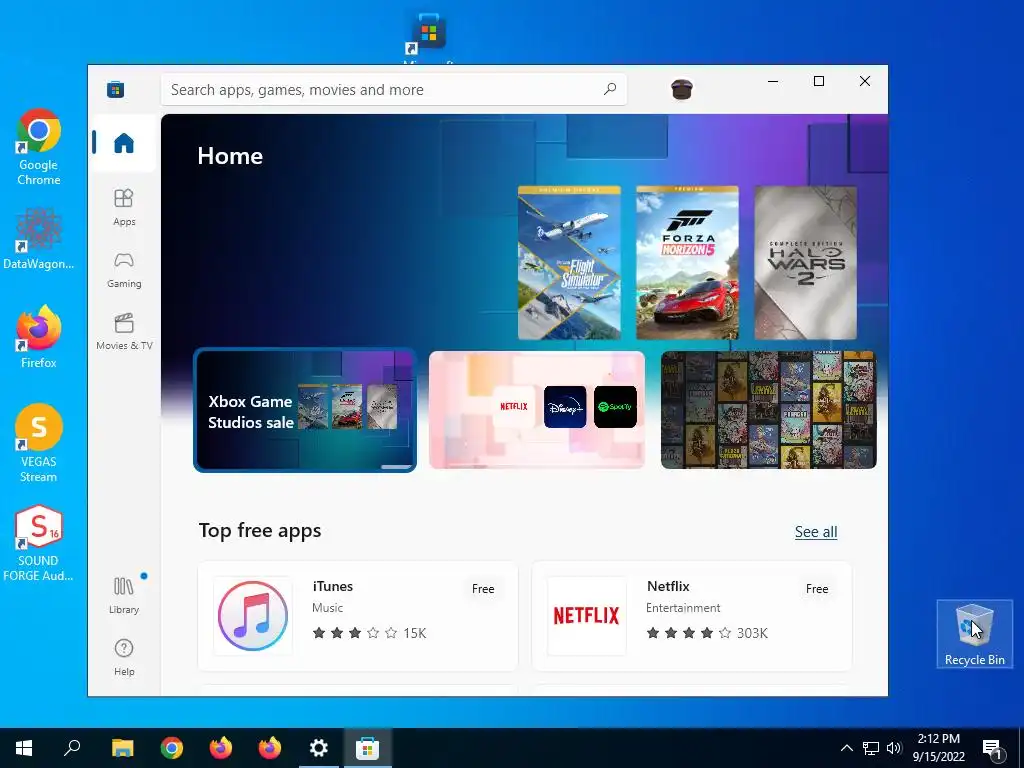Image resolution: width=1024 pixels, height=768 pixels.
Task: Open the notification center icon
Action: (993, 748)
